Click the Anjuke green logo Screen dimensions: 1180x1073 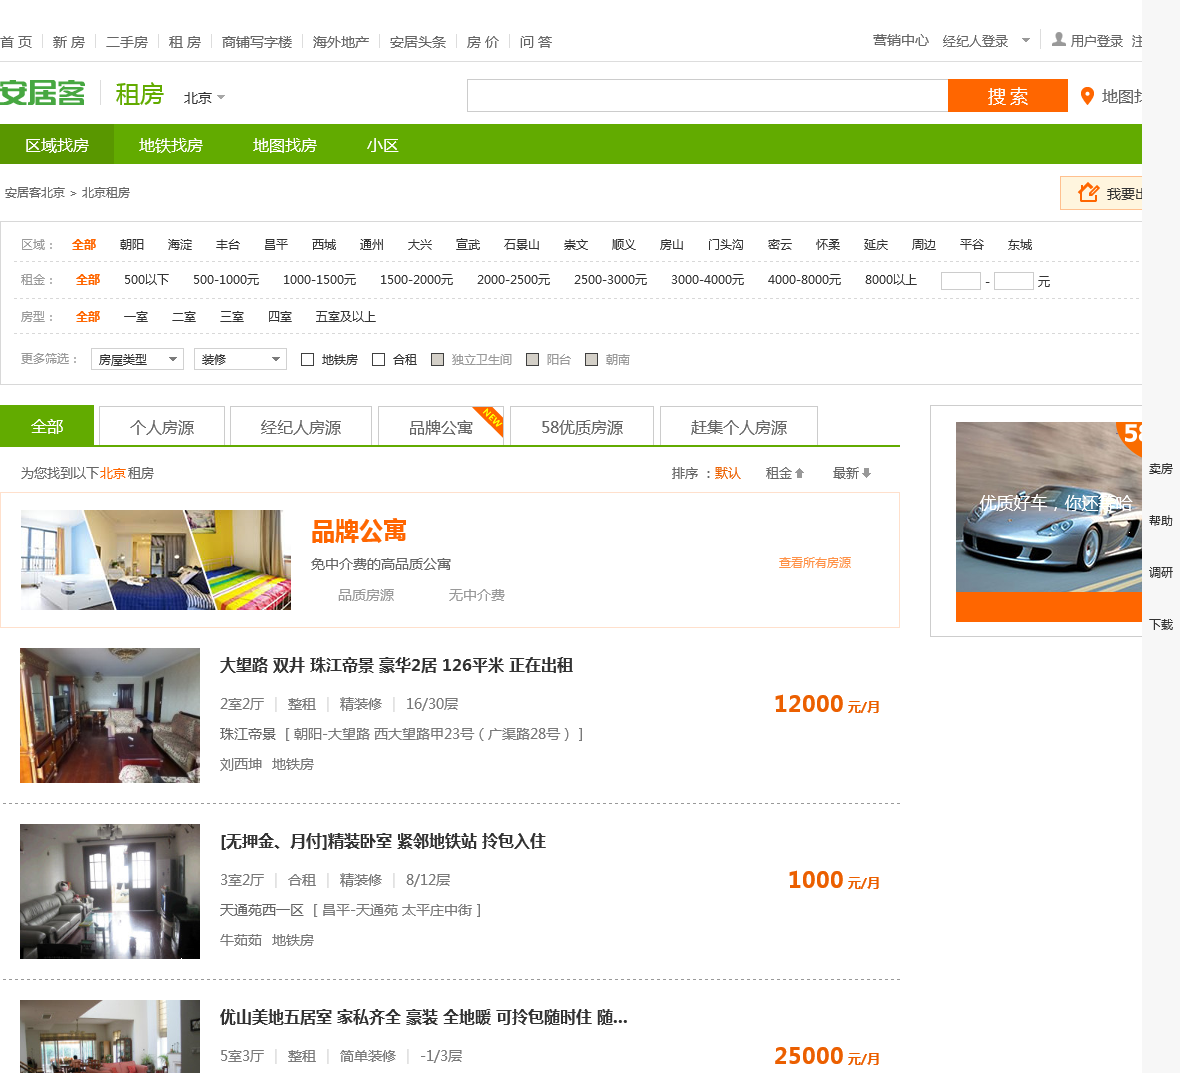(x=43, y=93)
